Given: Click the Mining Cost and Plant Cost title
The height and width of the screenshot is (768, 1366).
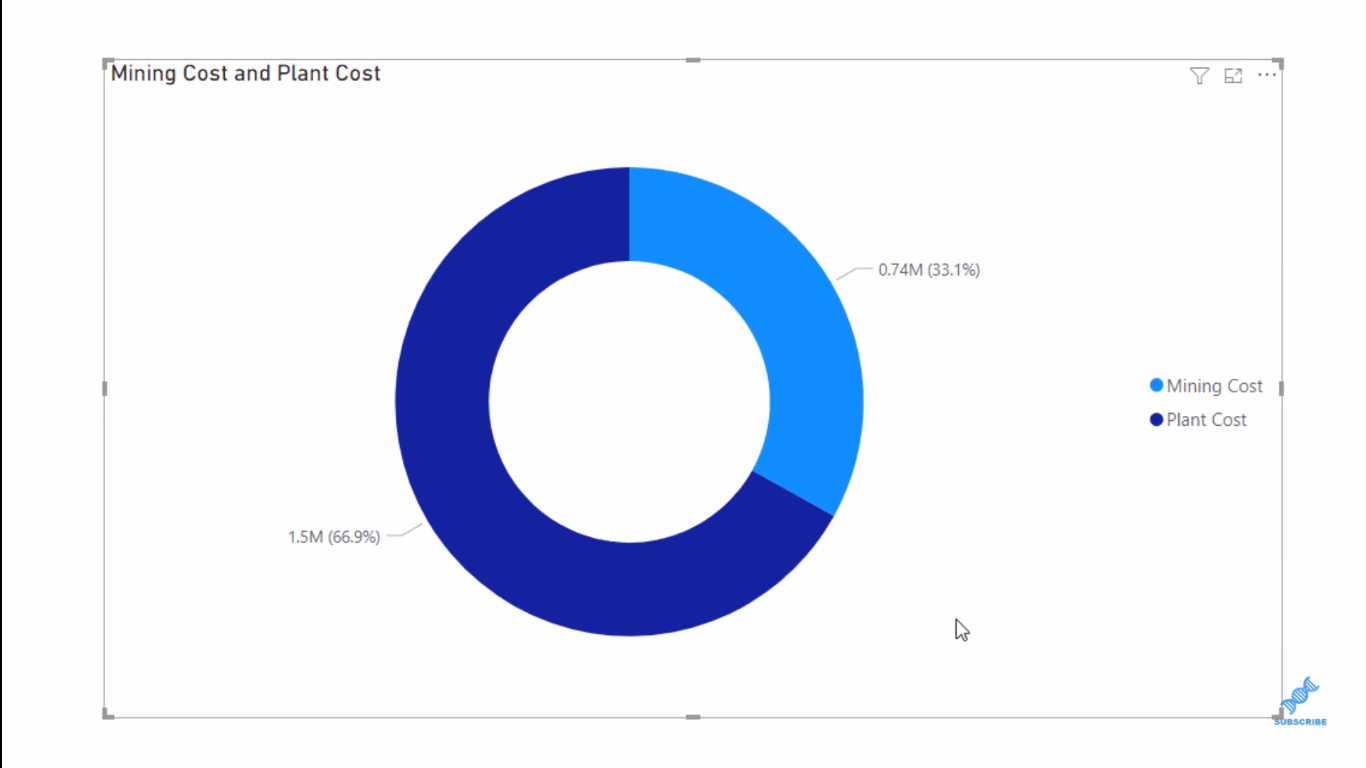Looking at the screenshot, I should pos(246,73).
